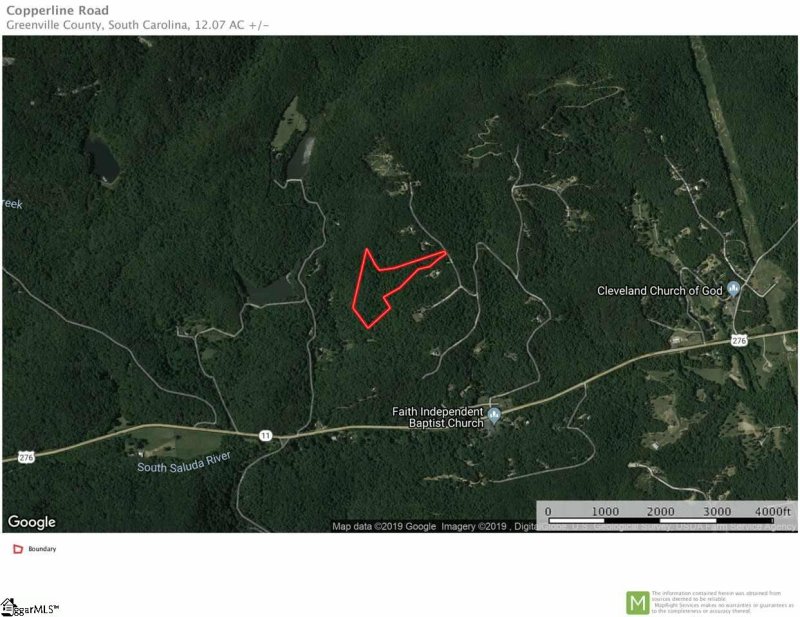Click the Cleveland Church of God label
Image resolution: width=800 pixels, height=617 pixels.
[x=660, y=290]
